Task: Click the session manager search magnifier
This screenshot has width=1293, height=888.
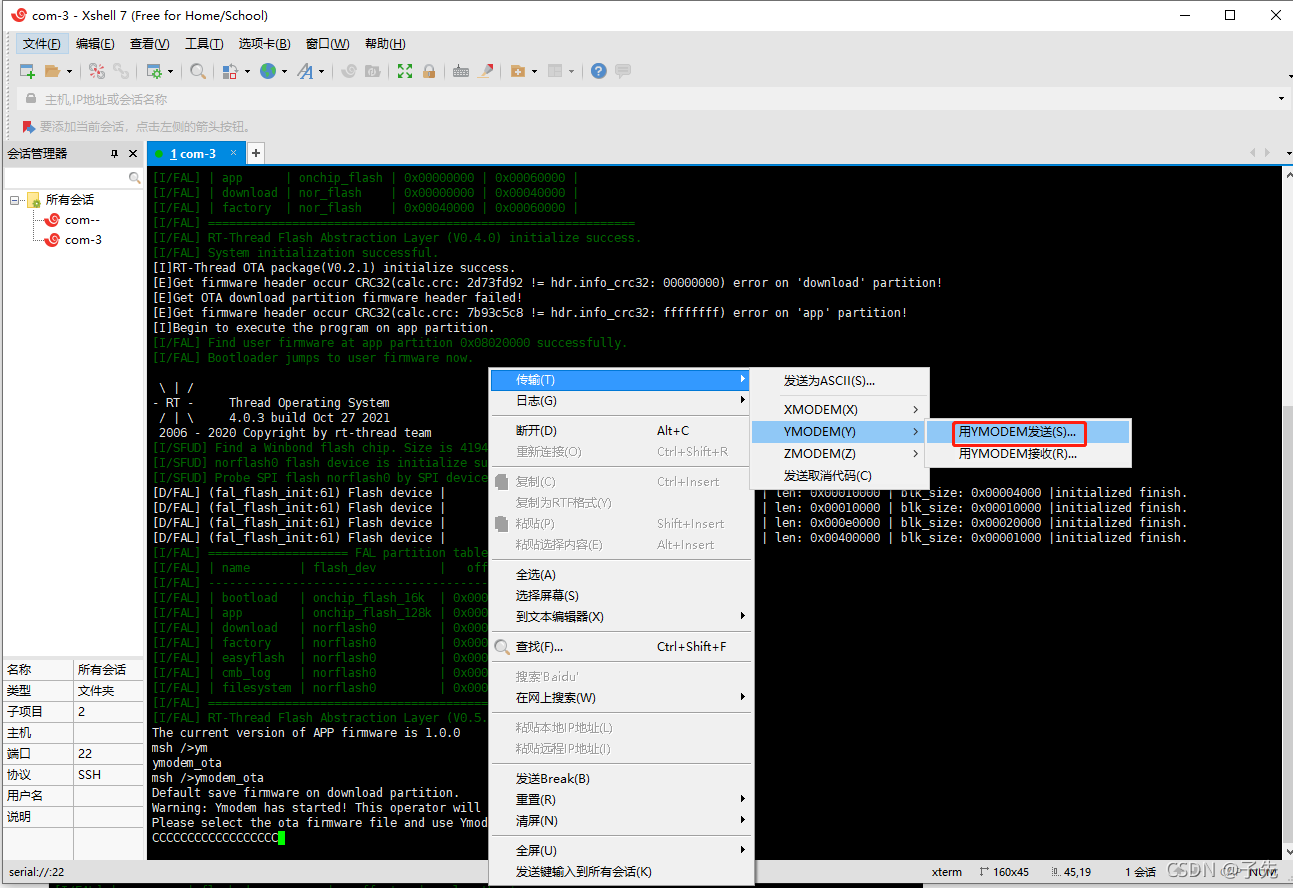Action: 135,177
